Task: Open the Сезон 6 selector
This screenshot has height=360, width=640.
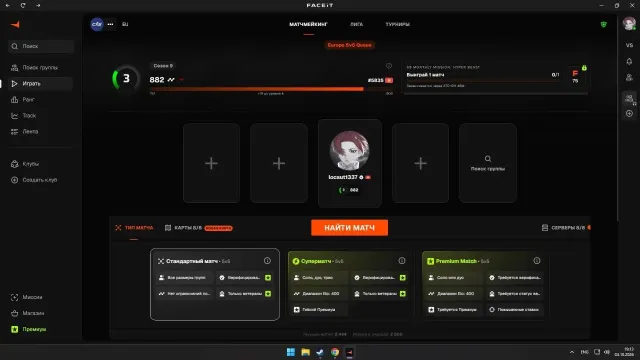Action: tap(163, 66)
